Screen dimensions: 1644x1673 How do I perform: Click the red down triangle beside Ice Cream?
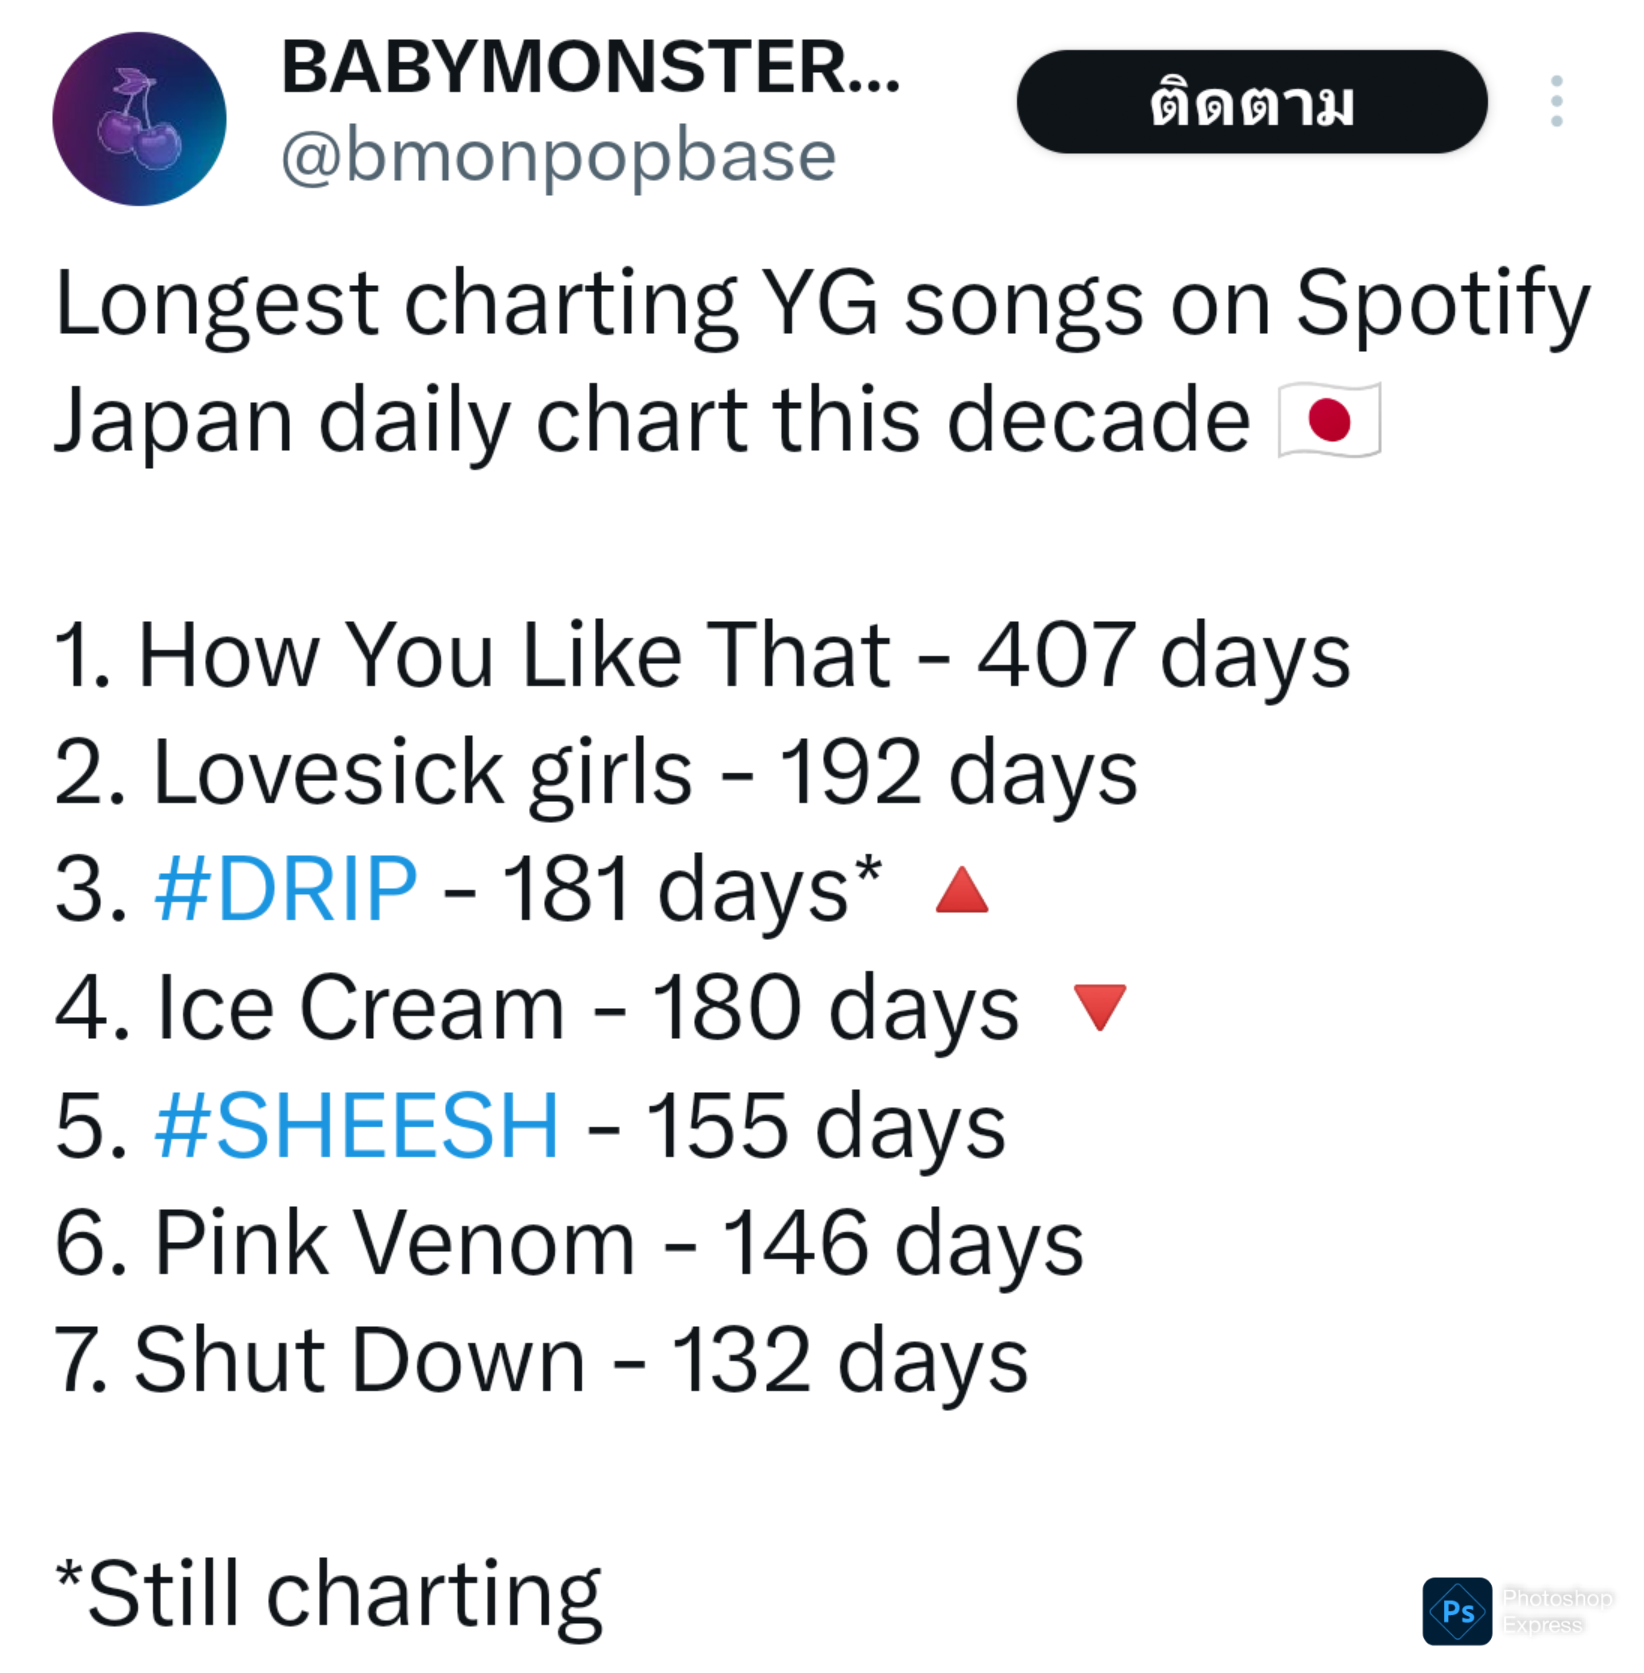tap(1100, 1007)
